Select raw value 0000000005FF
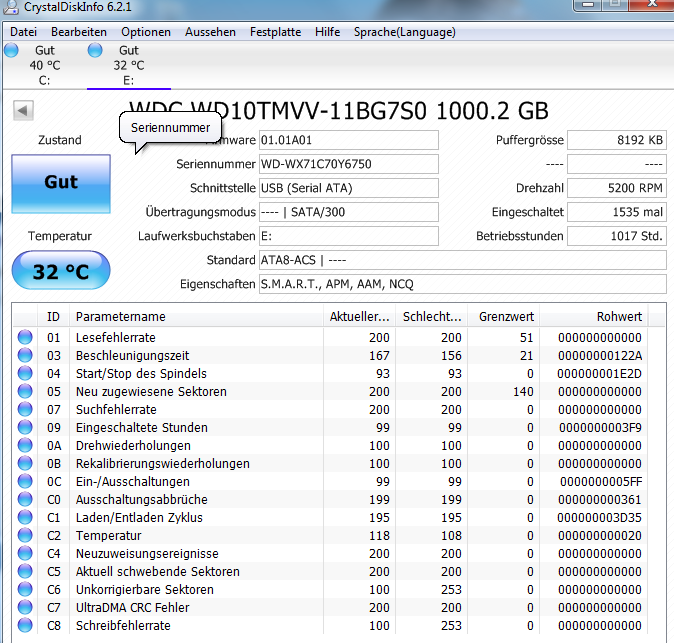Viewport: 674px width, 643px height. pos(601,482)
